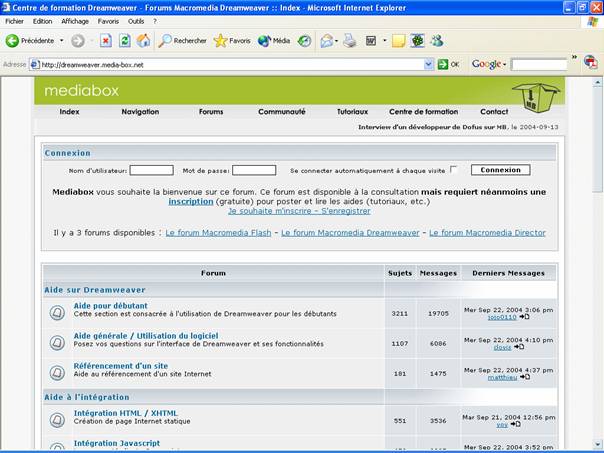Open Centre de formation menu item

click(424, 112)
